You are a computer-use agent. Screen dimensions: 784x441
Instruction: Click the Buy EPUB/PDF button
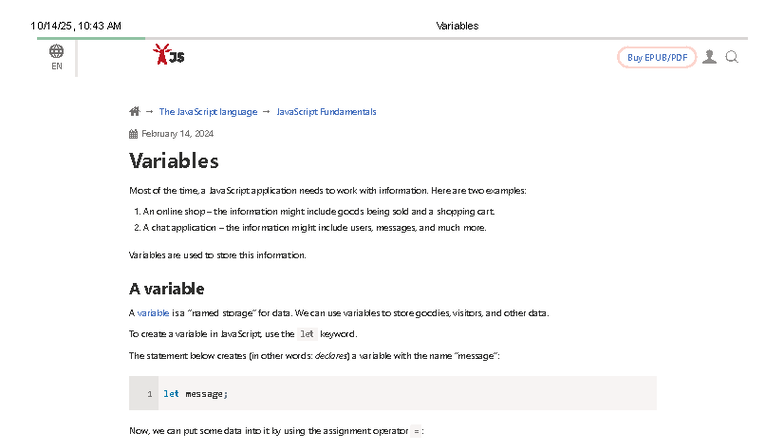click(657, 57)
